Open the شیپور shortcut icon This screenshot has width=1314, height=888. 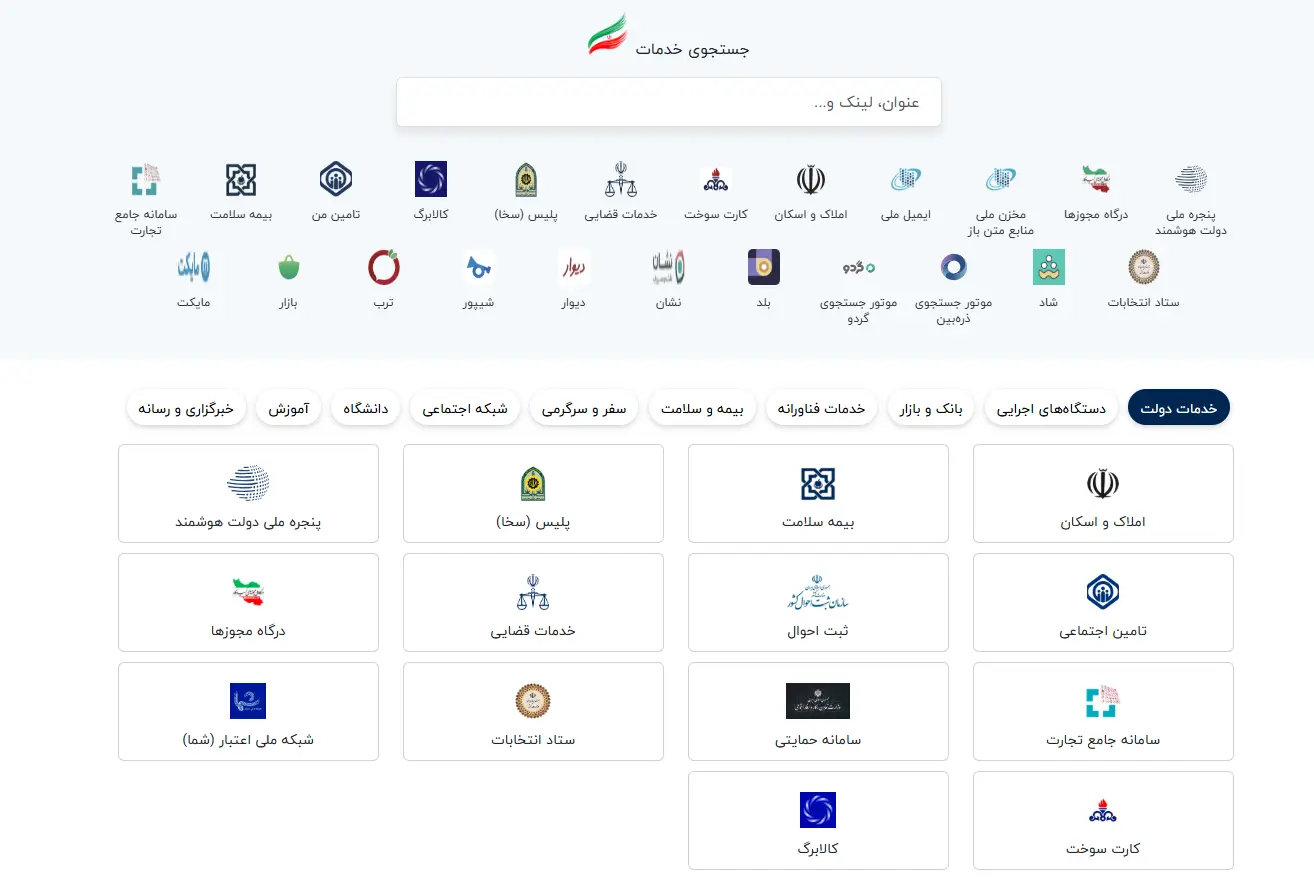(479, 268)
